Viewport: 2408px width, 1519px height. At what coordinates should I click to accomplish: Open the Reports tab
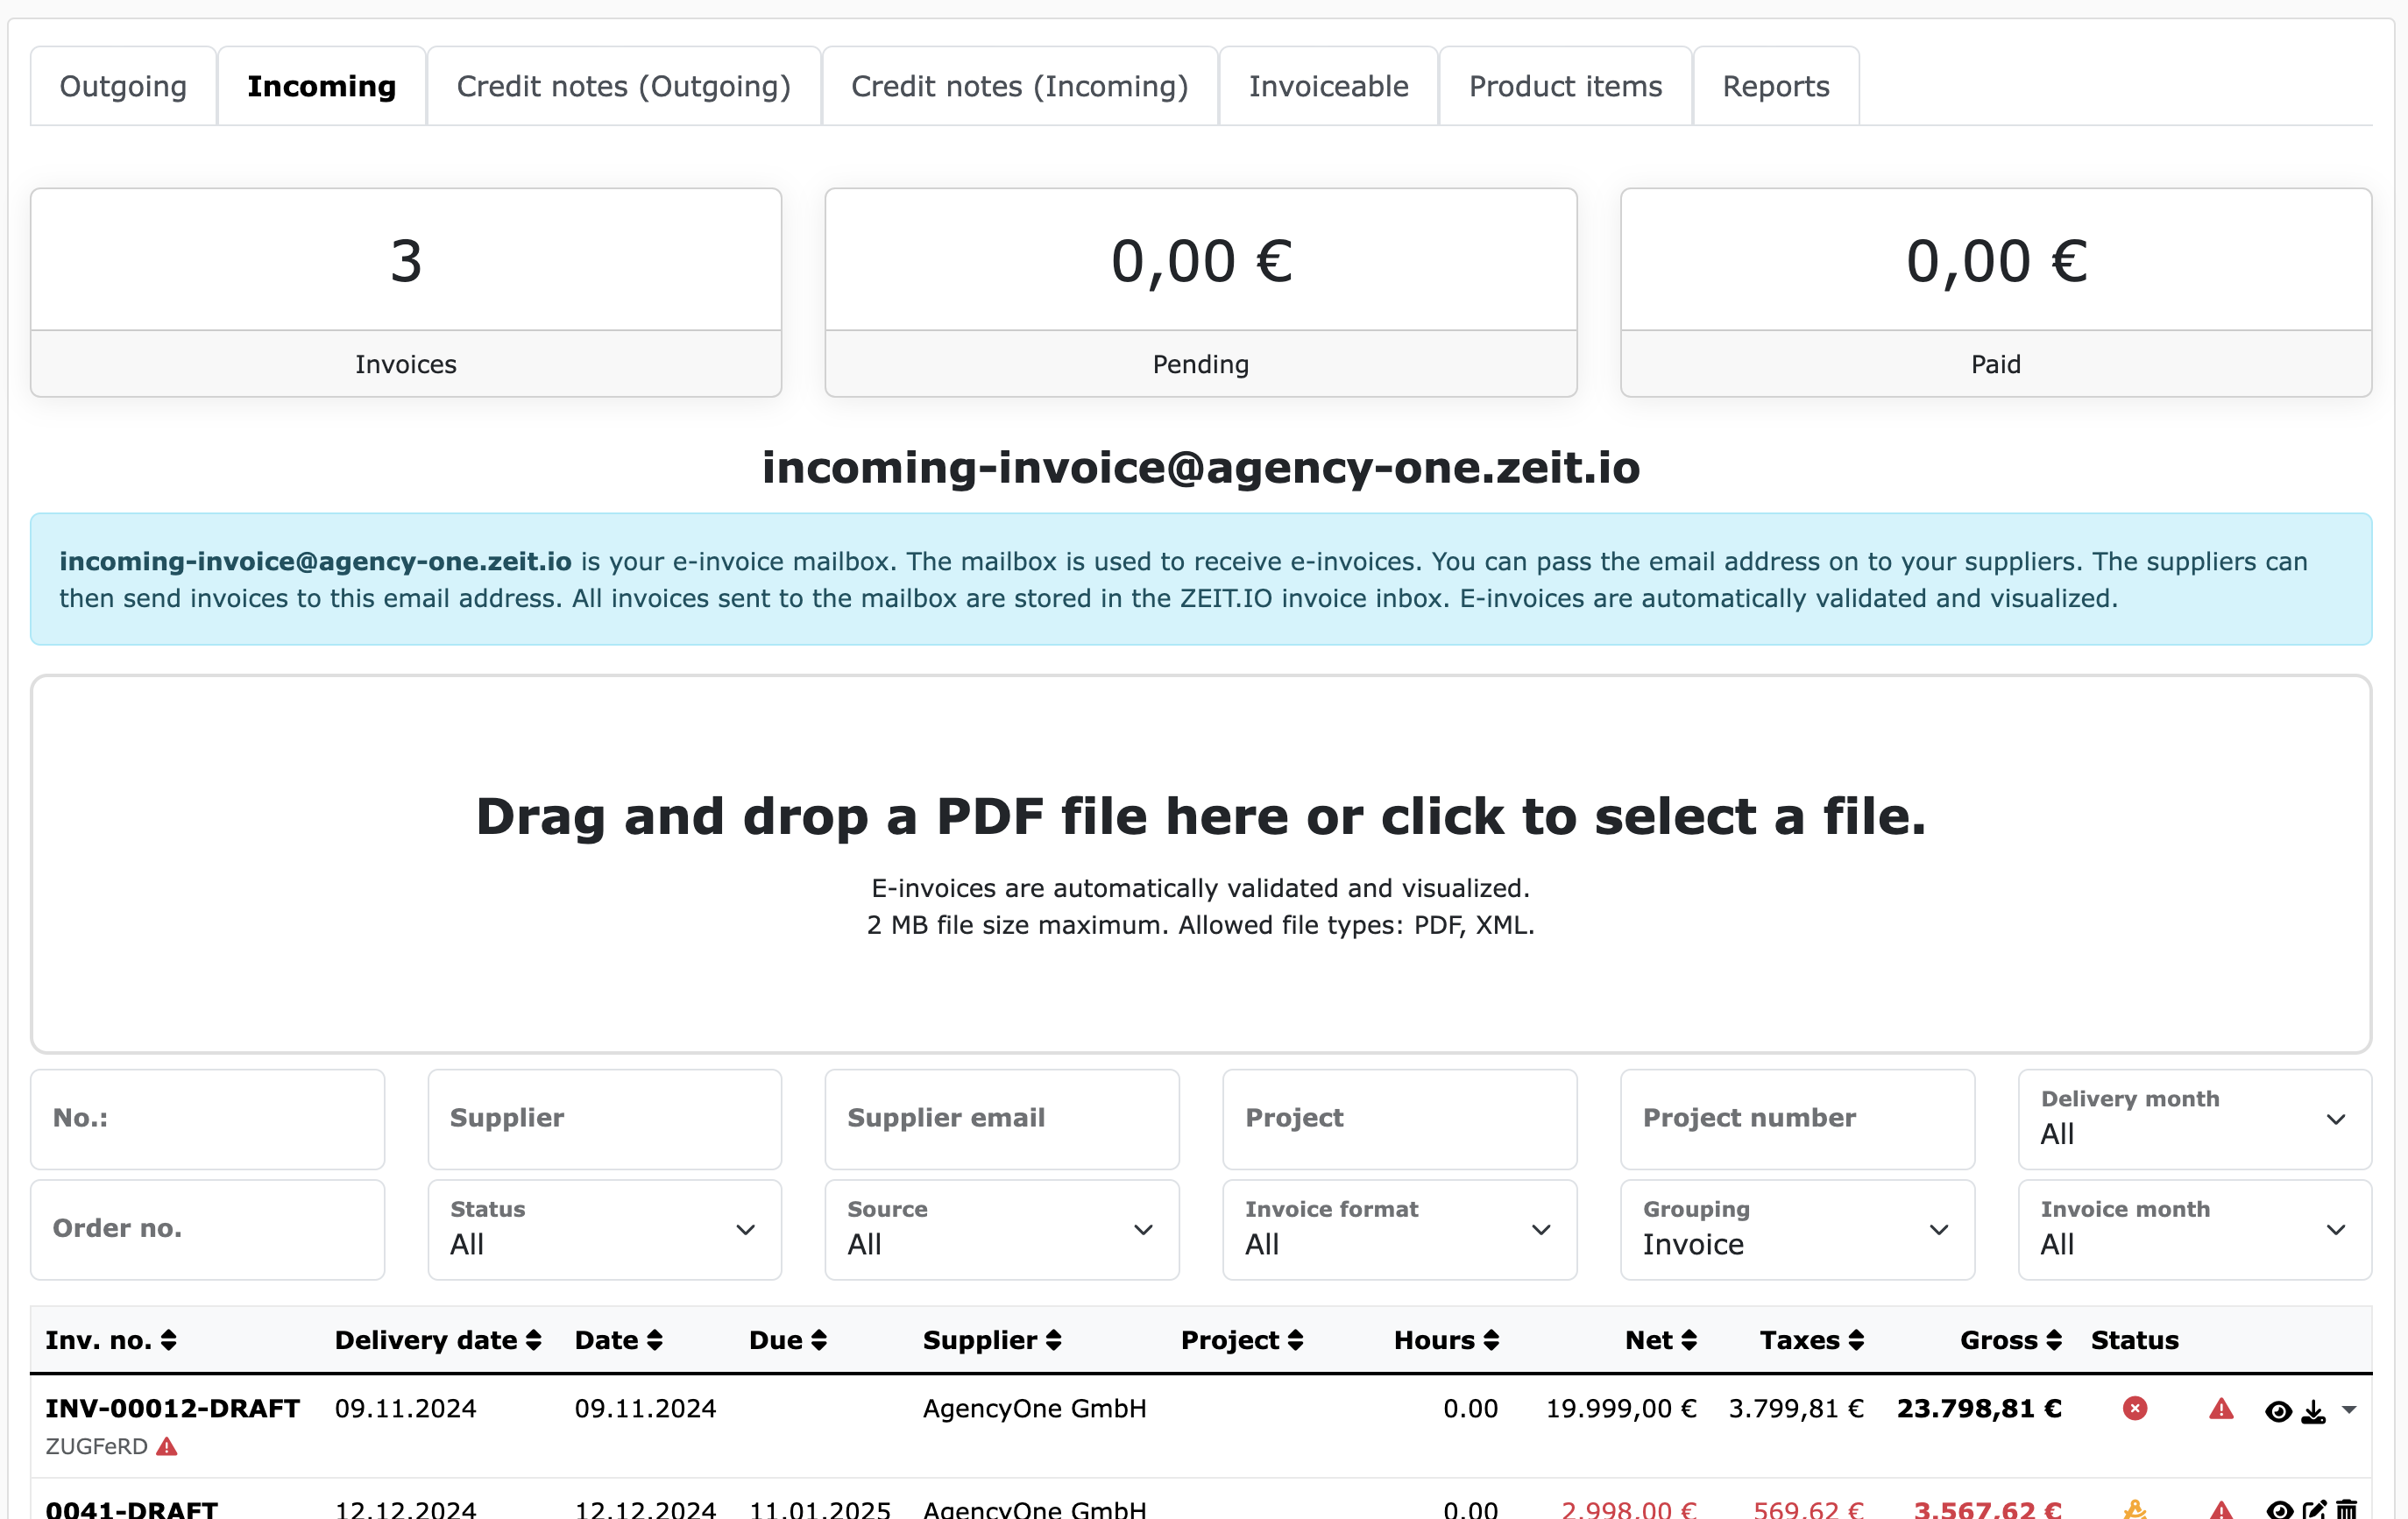click(x=1775, y=86)
